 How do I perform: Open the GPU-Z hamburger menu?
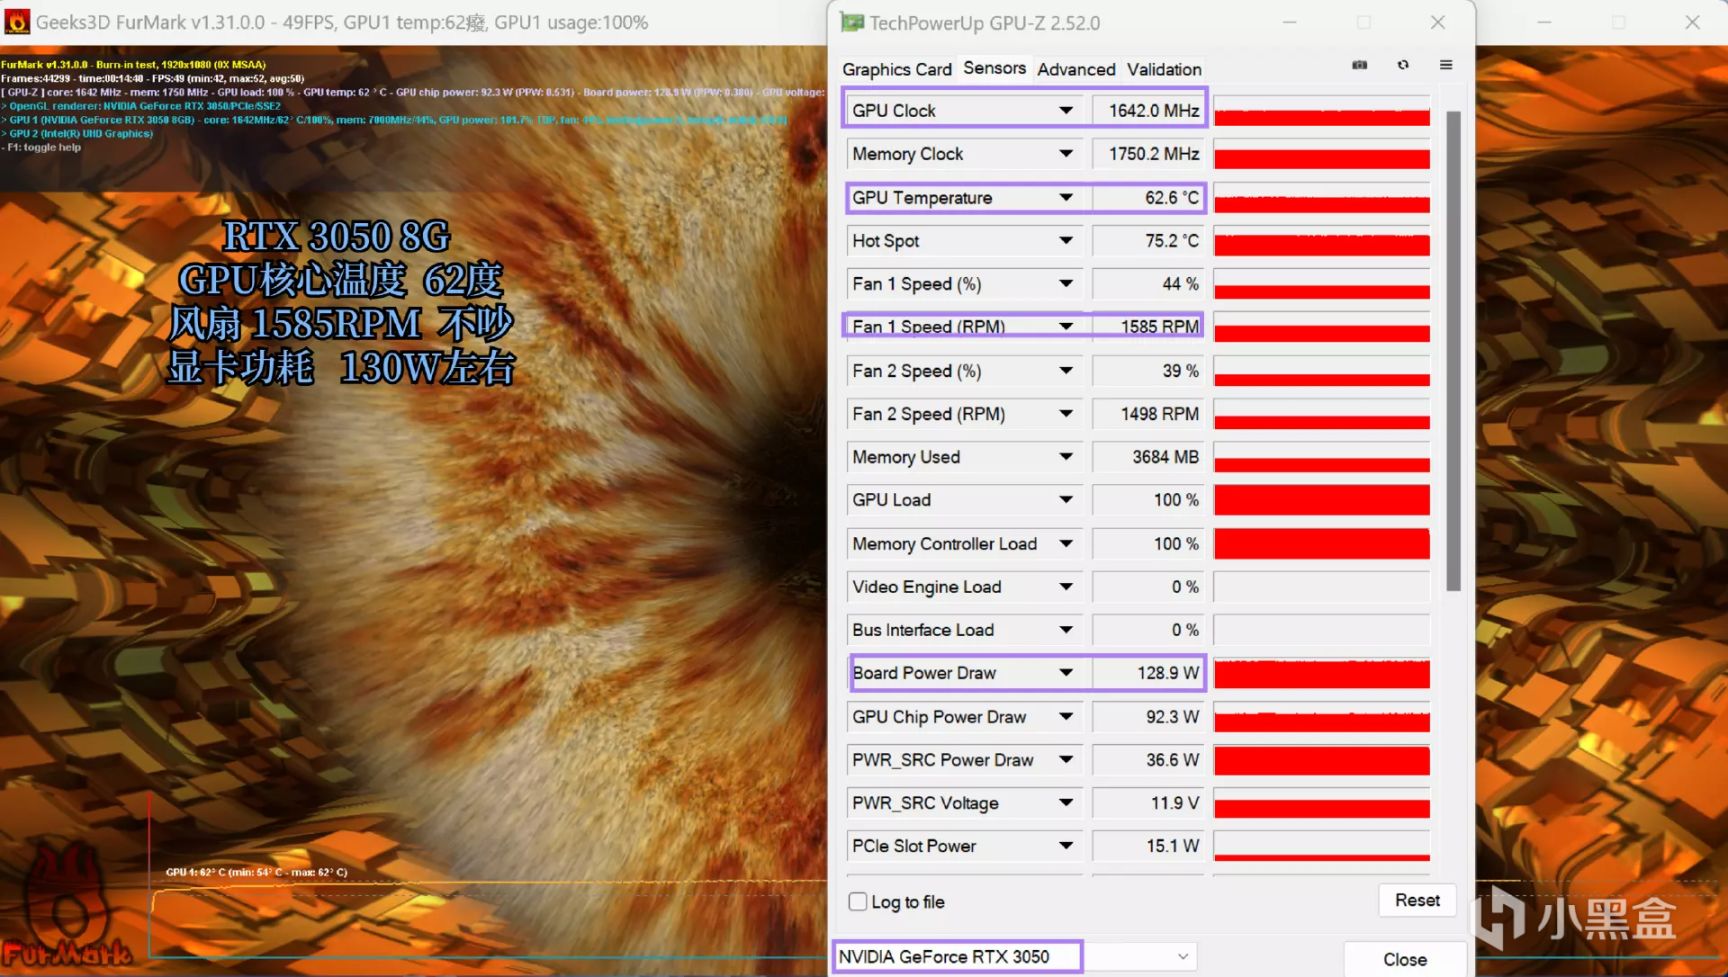(1446, 65)
